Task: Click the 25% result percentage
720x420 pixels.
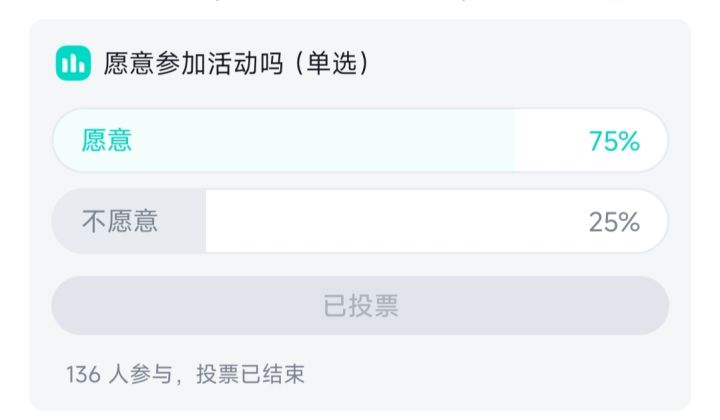Action: point(614,222)
